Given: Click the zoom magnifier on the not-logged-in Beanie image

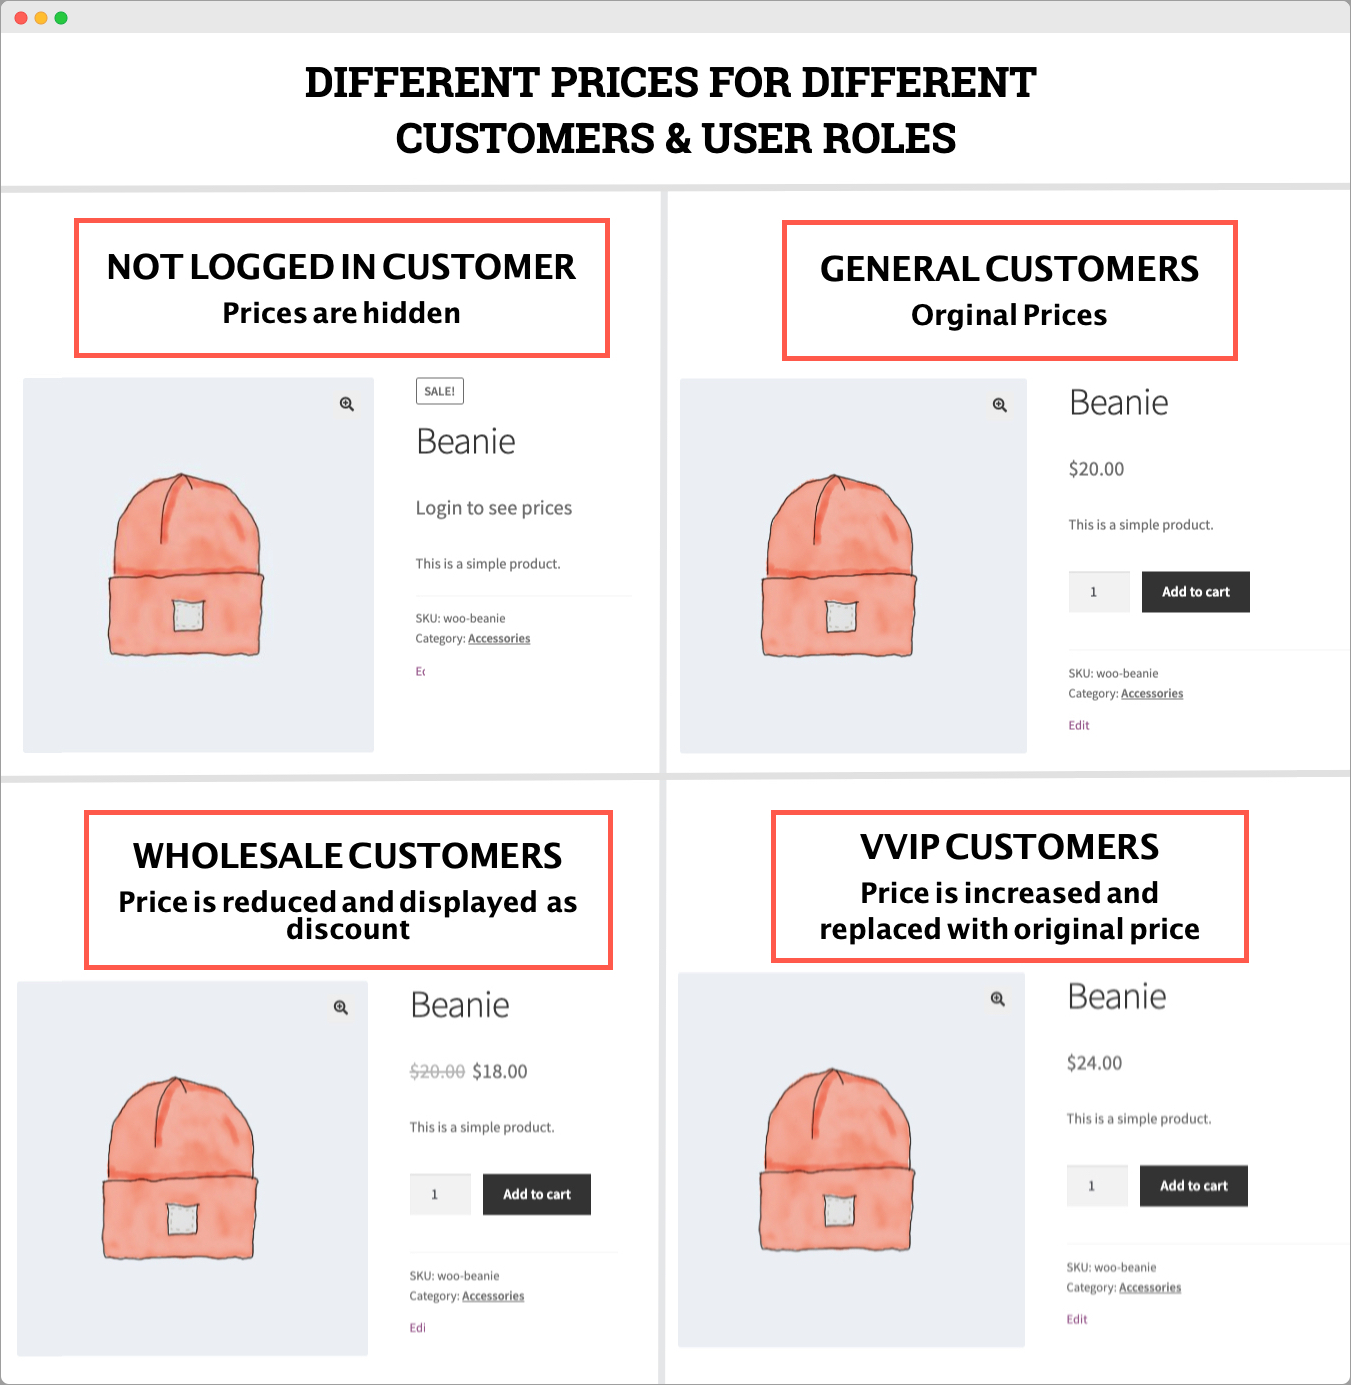Looking at the screenshot, I should (347, 403).
